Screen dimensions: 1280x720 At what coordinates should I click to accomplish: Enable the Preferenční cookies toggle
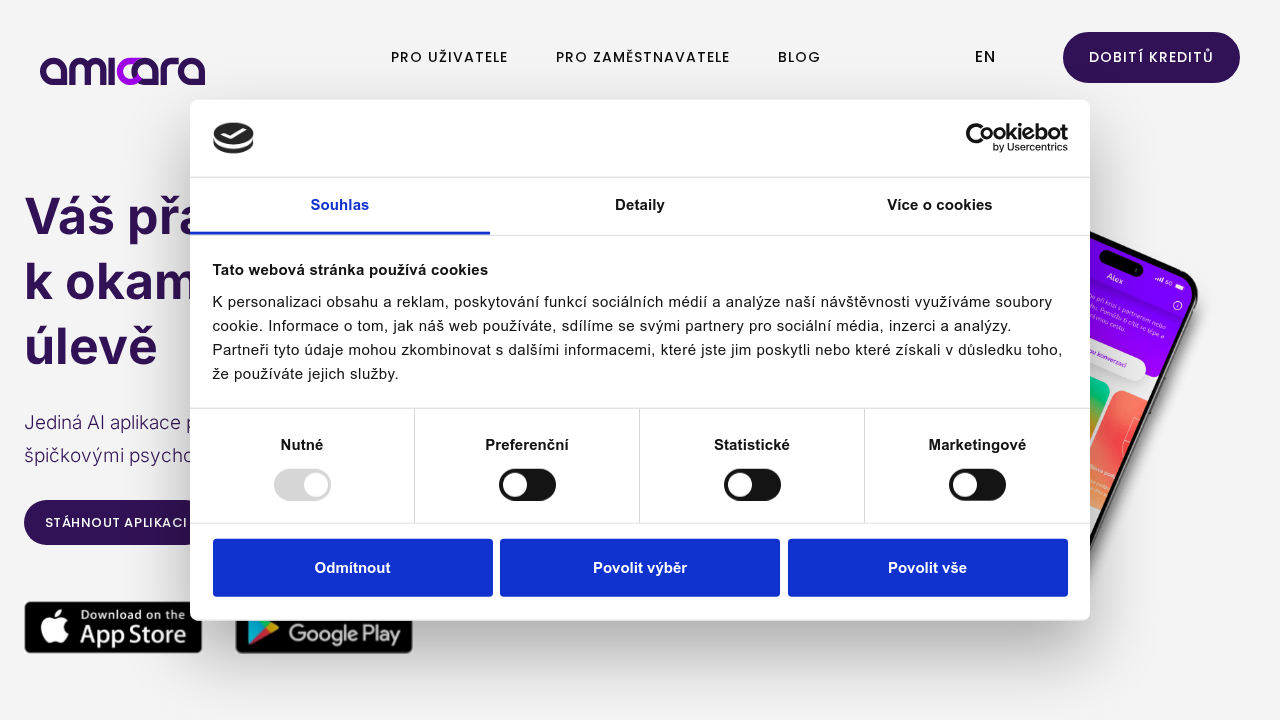[x=527, y=484]
